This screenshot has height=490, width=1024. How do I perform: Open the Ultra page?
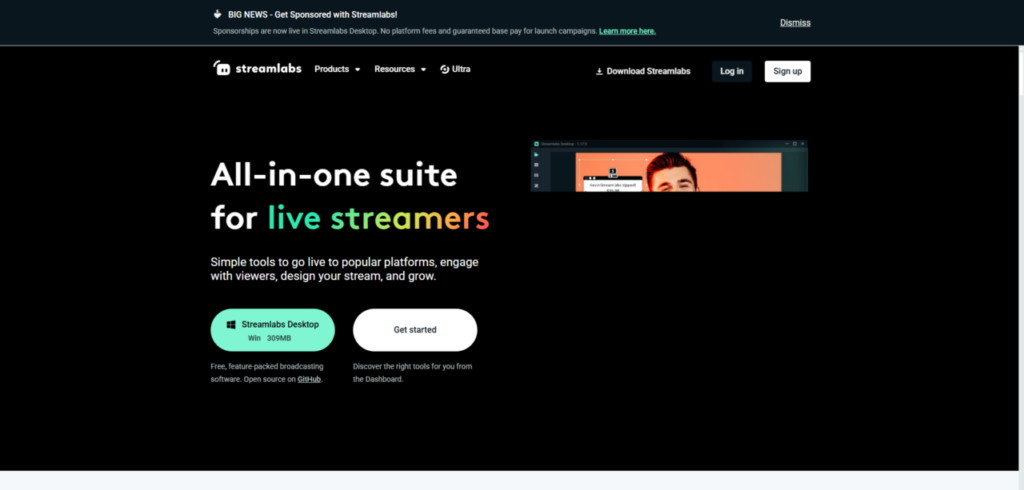tap(455, 69)
